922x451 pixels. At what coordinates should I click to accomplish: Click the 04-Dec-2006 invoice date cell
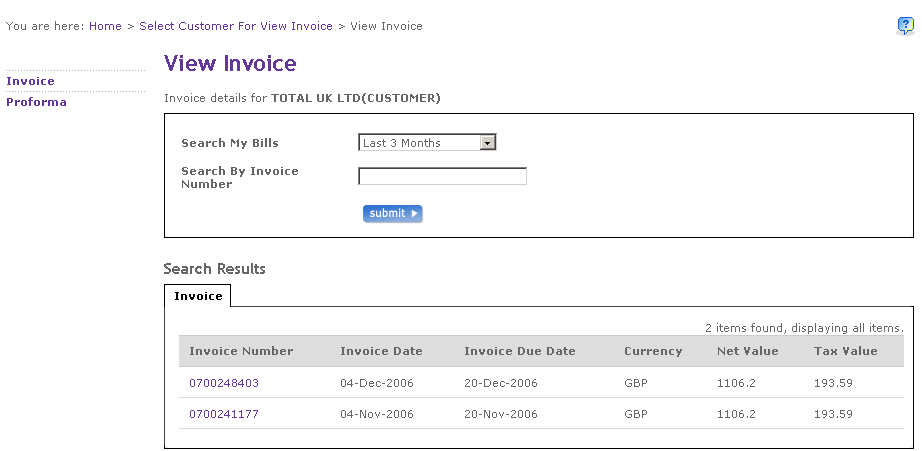[377, 383]
